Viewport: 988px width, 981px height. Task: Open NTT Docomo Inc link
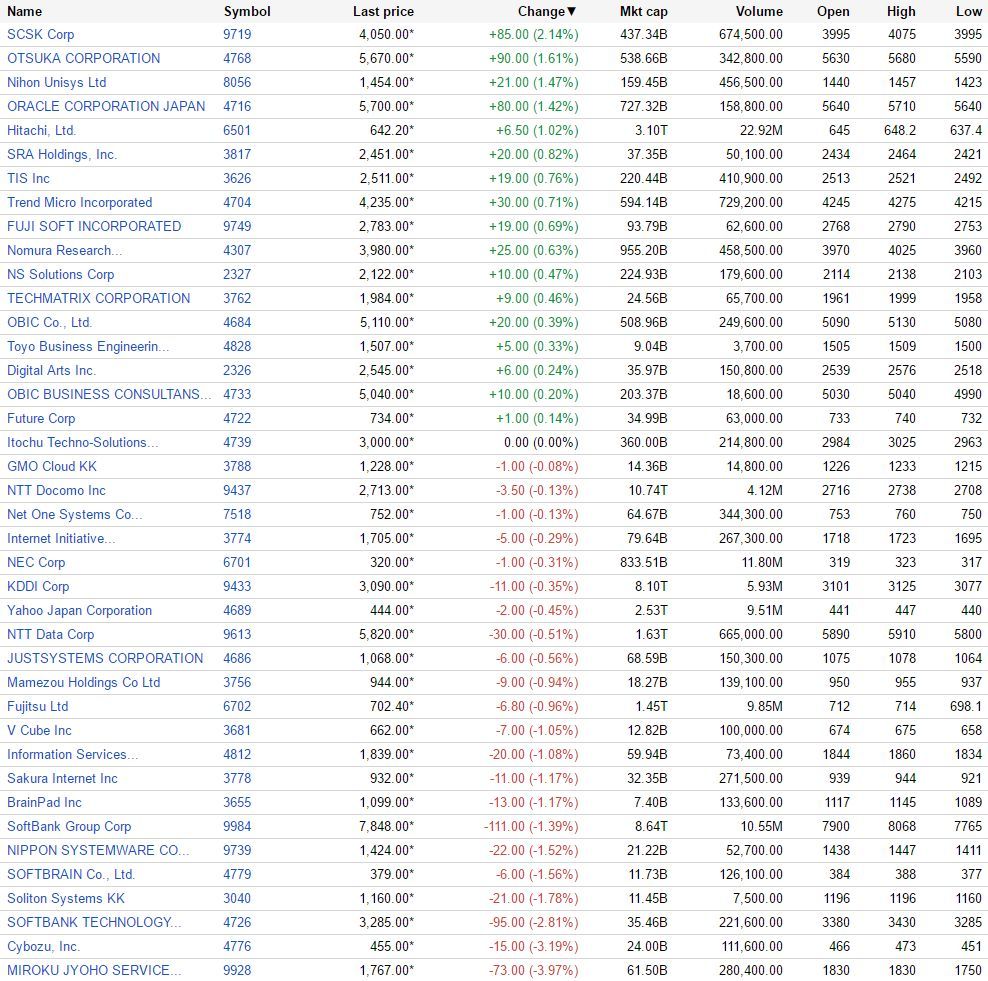click(x=56, y=490)
